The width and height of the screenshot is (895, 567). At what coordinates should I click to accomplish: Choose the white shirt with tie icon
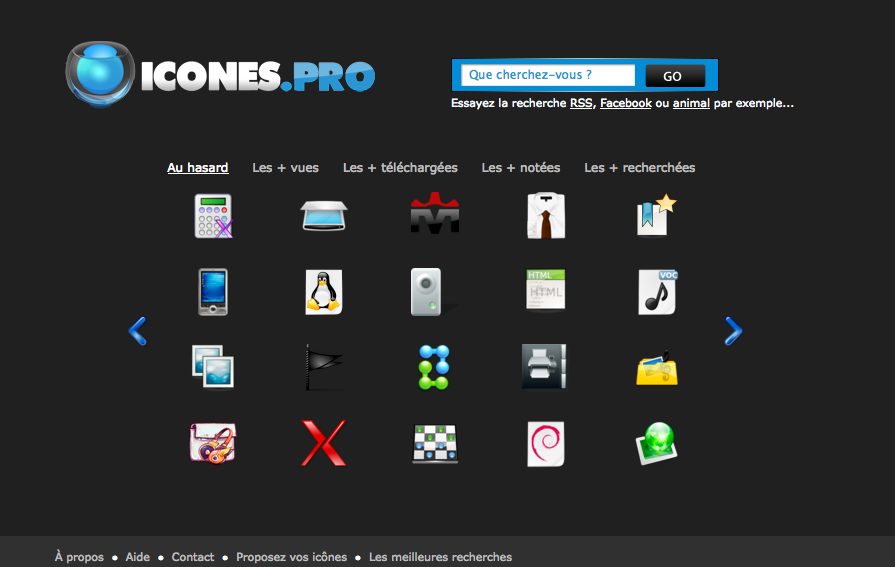pyautogui.click(x=546, y=215)
